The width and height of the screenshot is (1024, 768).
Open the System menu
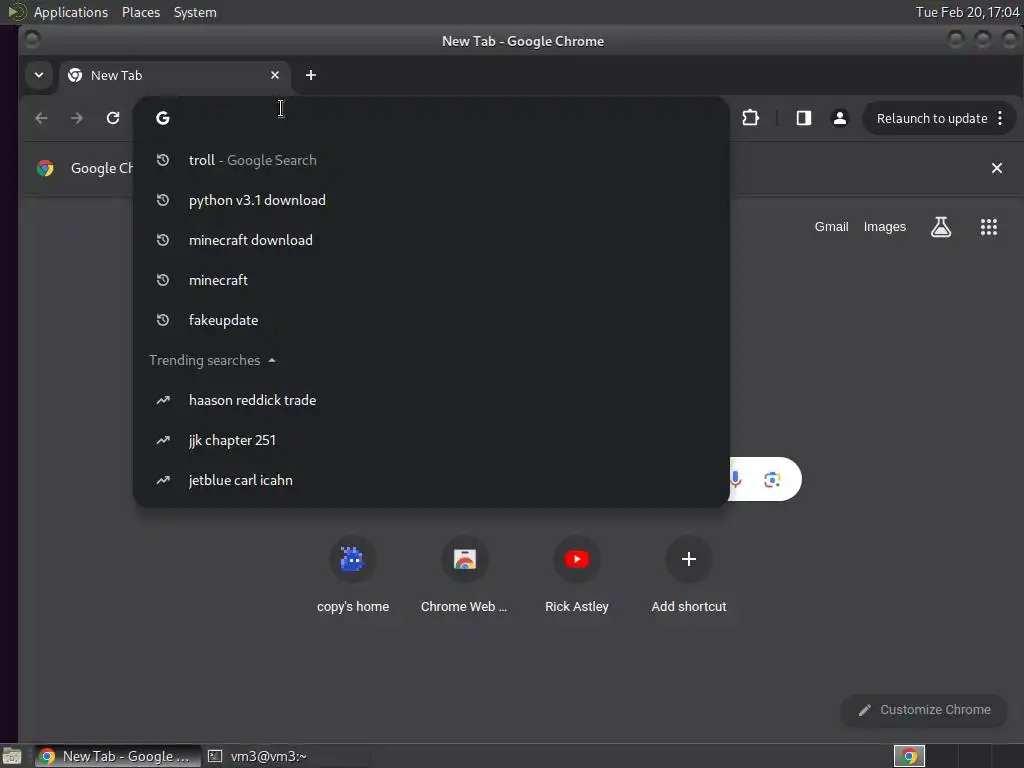(x=195, y=12)
